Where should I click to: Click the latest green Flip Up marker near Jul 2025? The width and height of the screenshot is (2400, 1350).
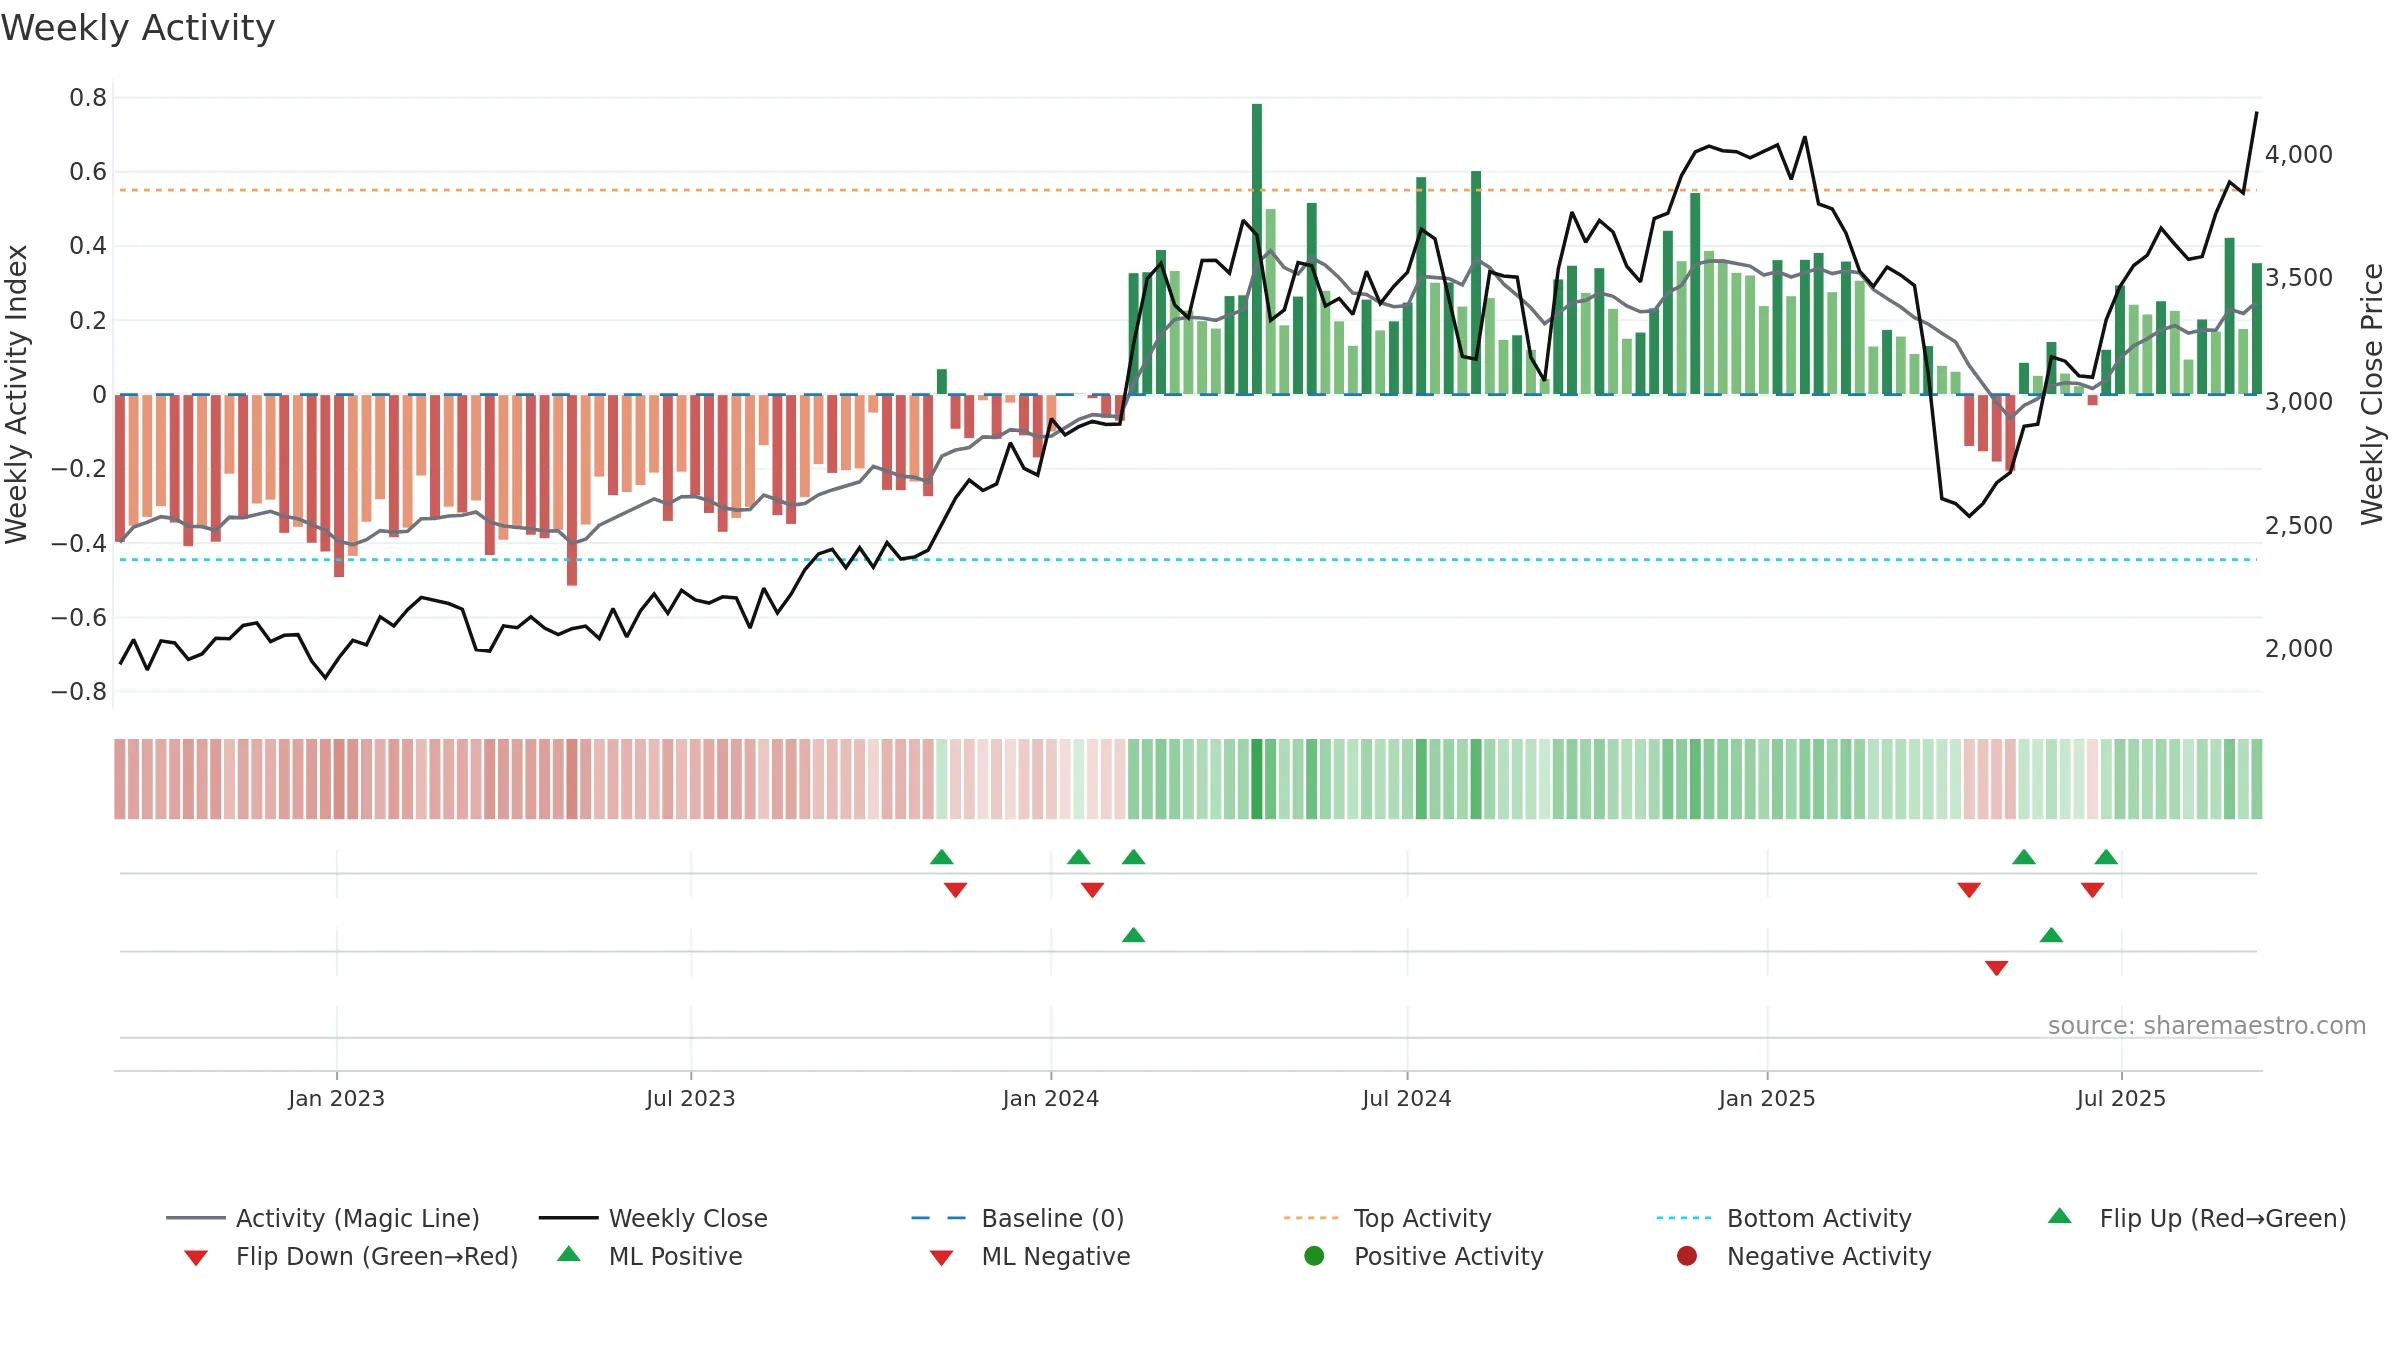[x=2106, y=857]
